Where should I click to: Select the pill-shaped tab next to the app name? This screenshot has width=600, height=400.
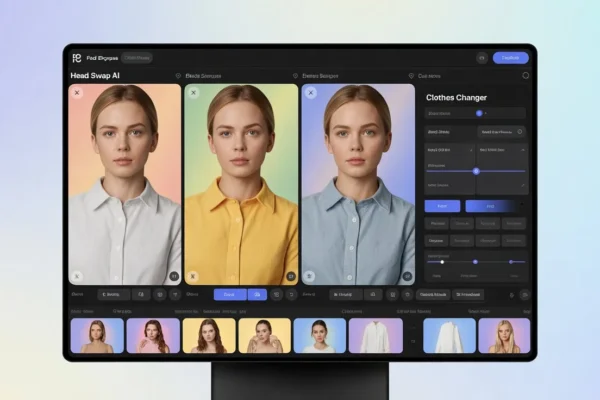(x=137, y=58)
